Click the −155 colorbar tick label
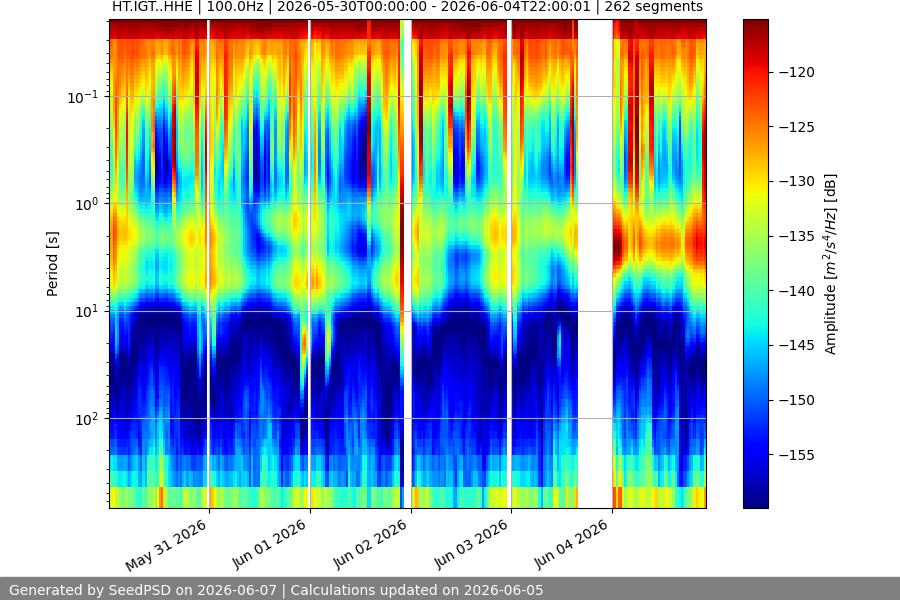900x600 pixels. (x=796, y=455)
